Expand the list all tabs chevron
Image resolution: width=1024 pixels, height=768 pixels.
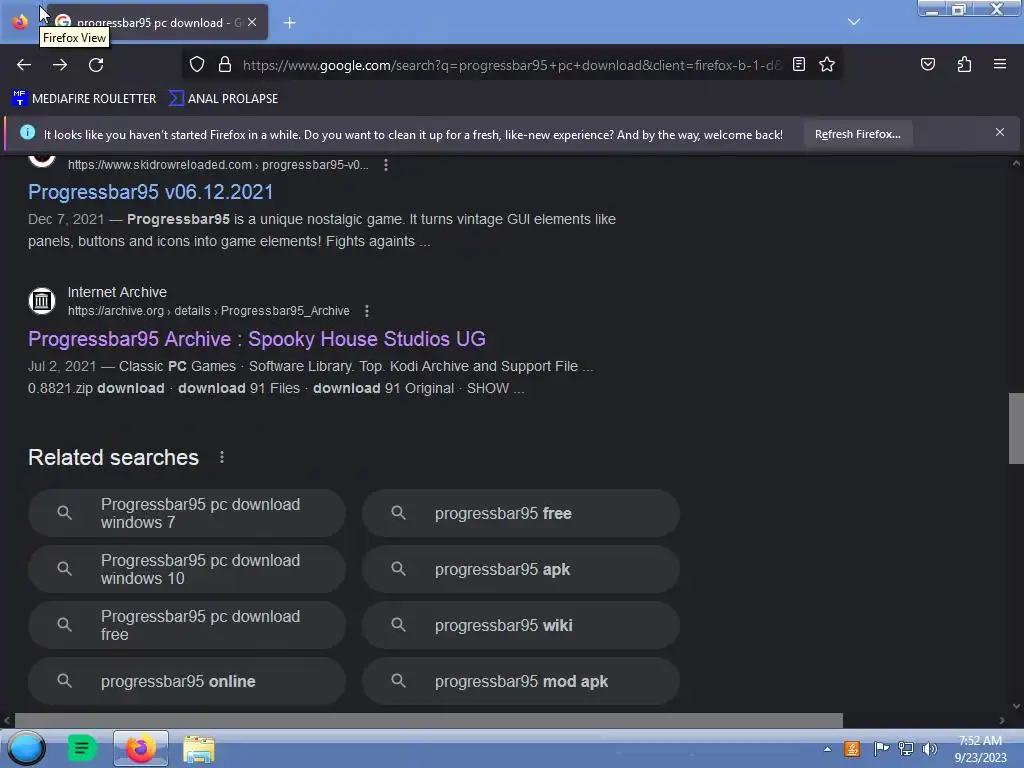click(x=854, y=22)
